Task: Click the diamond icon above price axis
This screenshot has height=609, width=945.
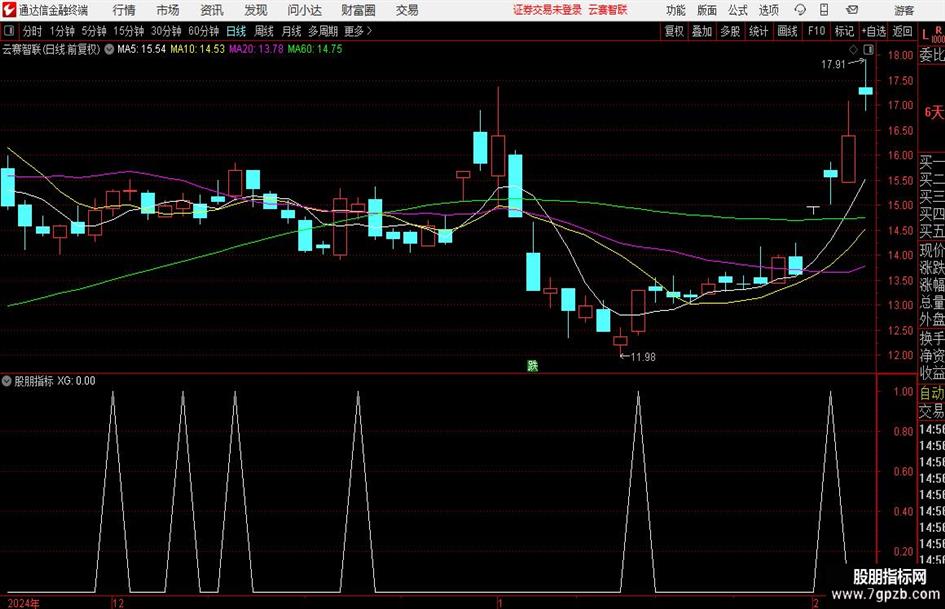Action: pyautogui.click(x=853, y=49)
